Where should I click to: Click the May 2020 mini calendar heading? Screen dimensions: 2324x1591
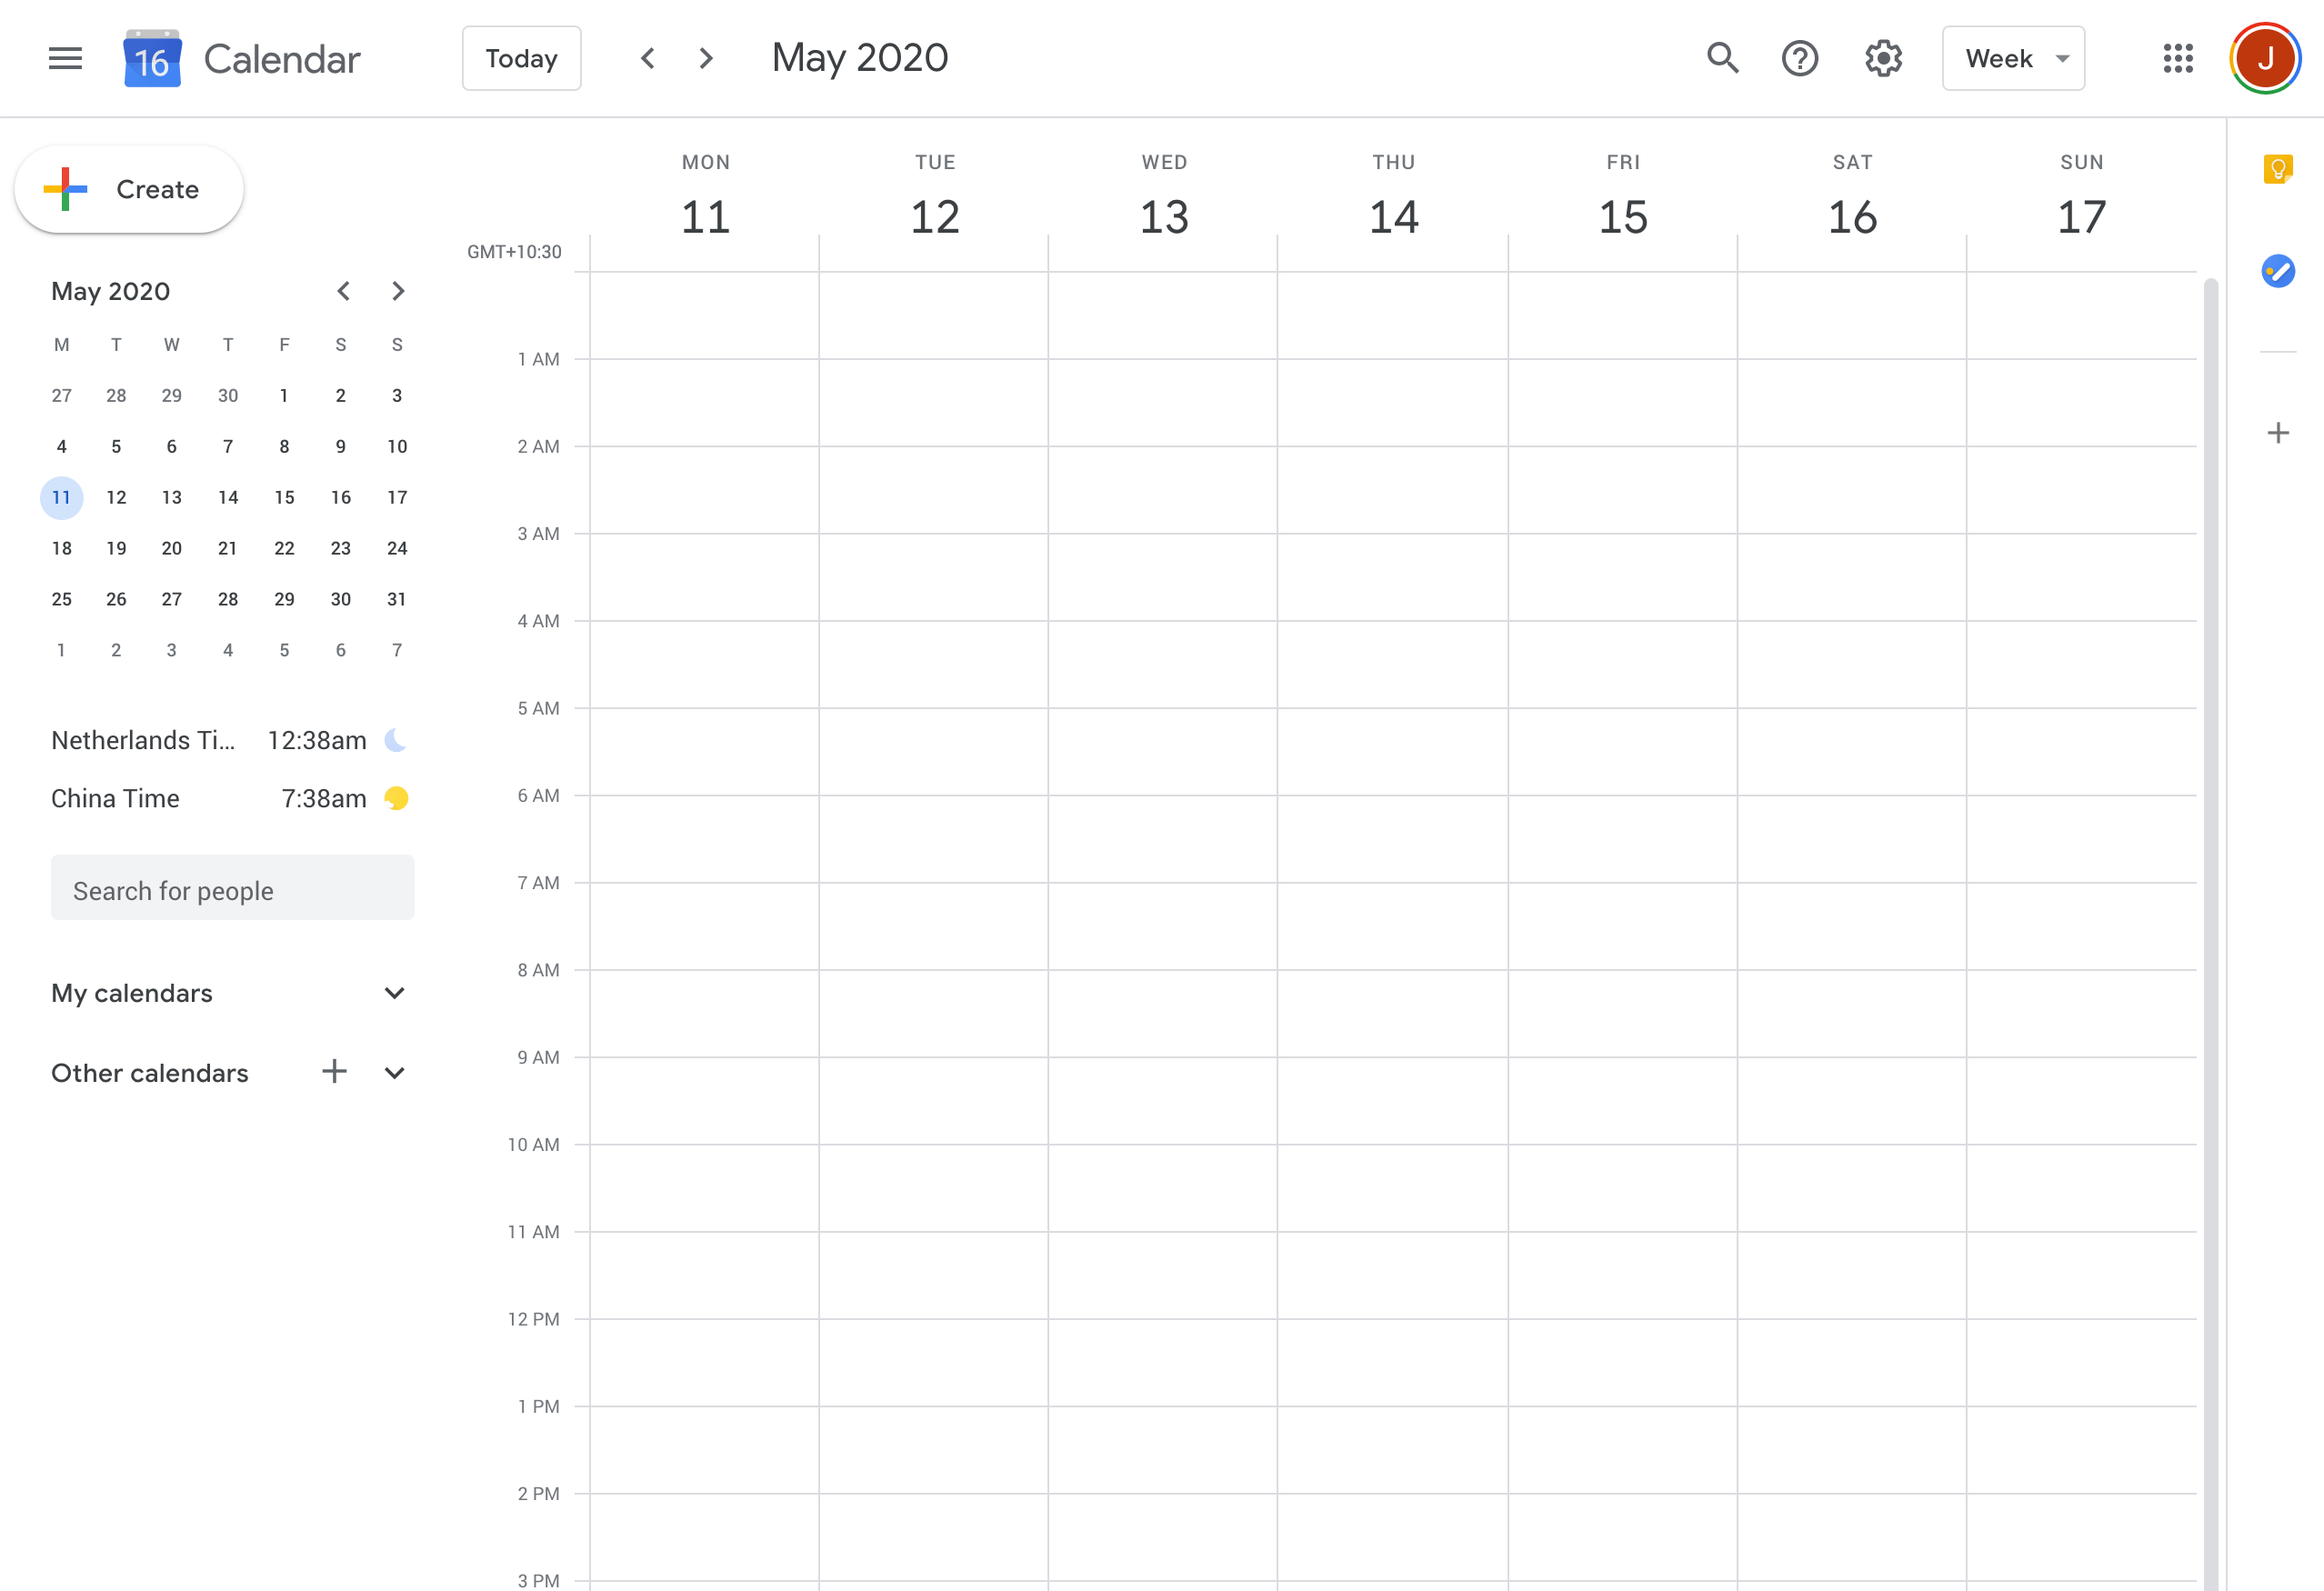coord(111,291)
